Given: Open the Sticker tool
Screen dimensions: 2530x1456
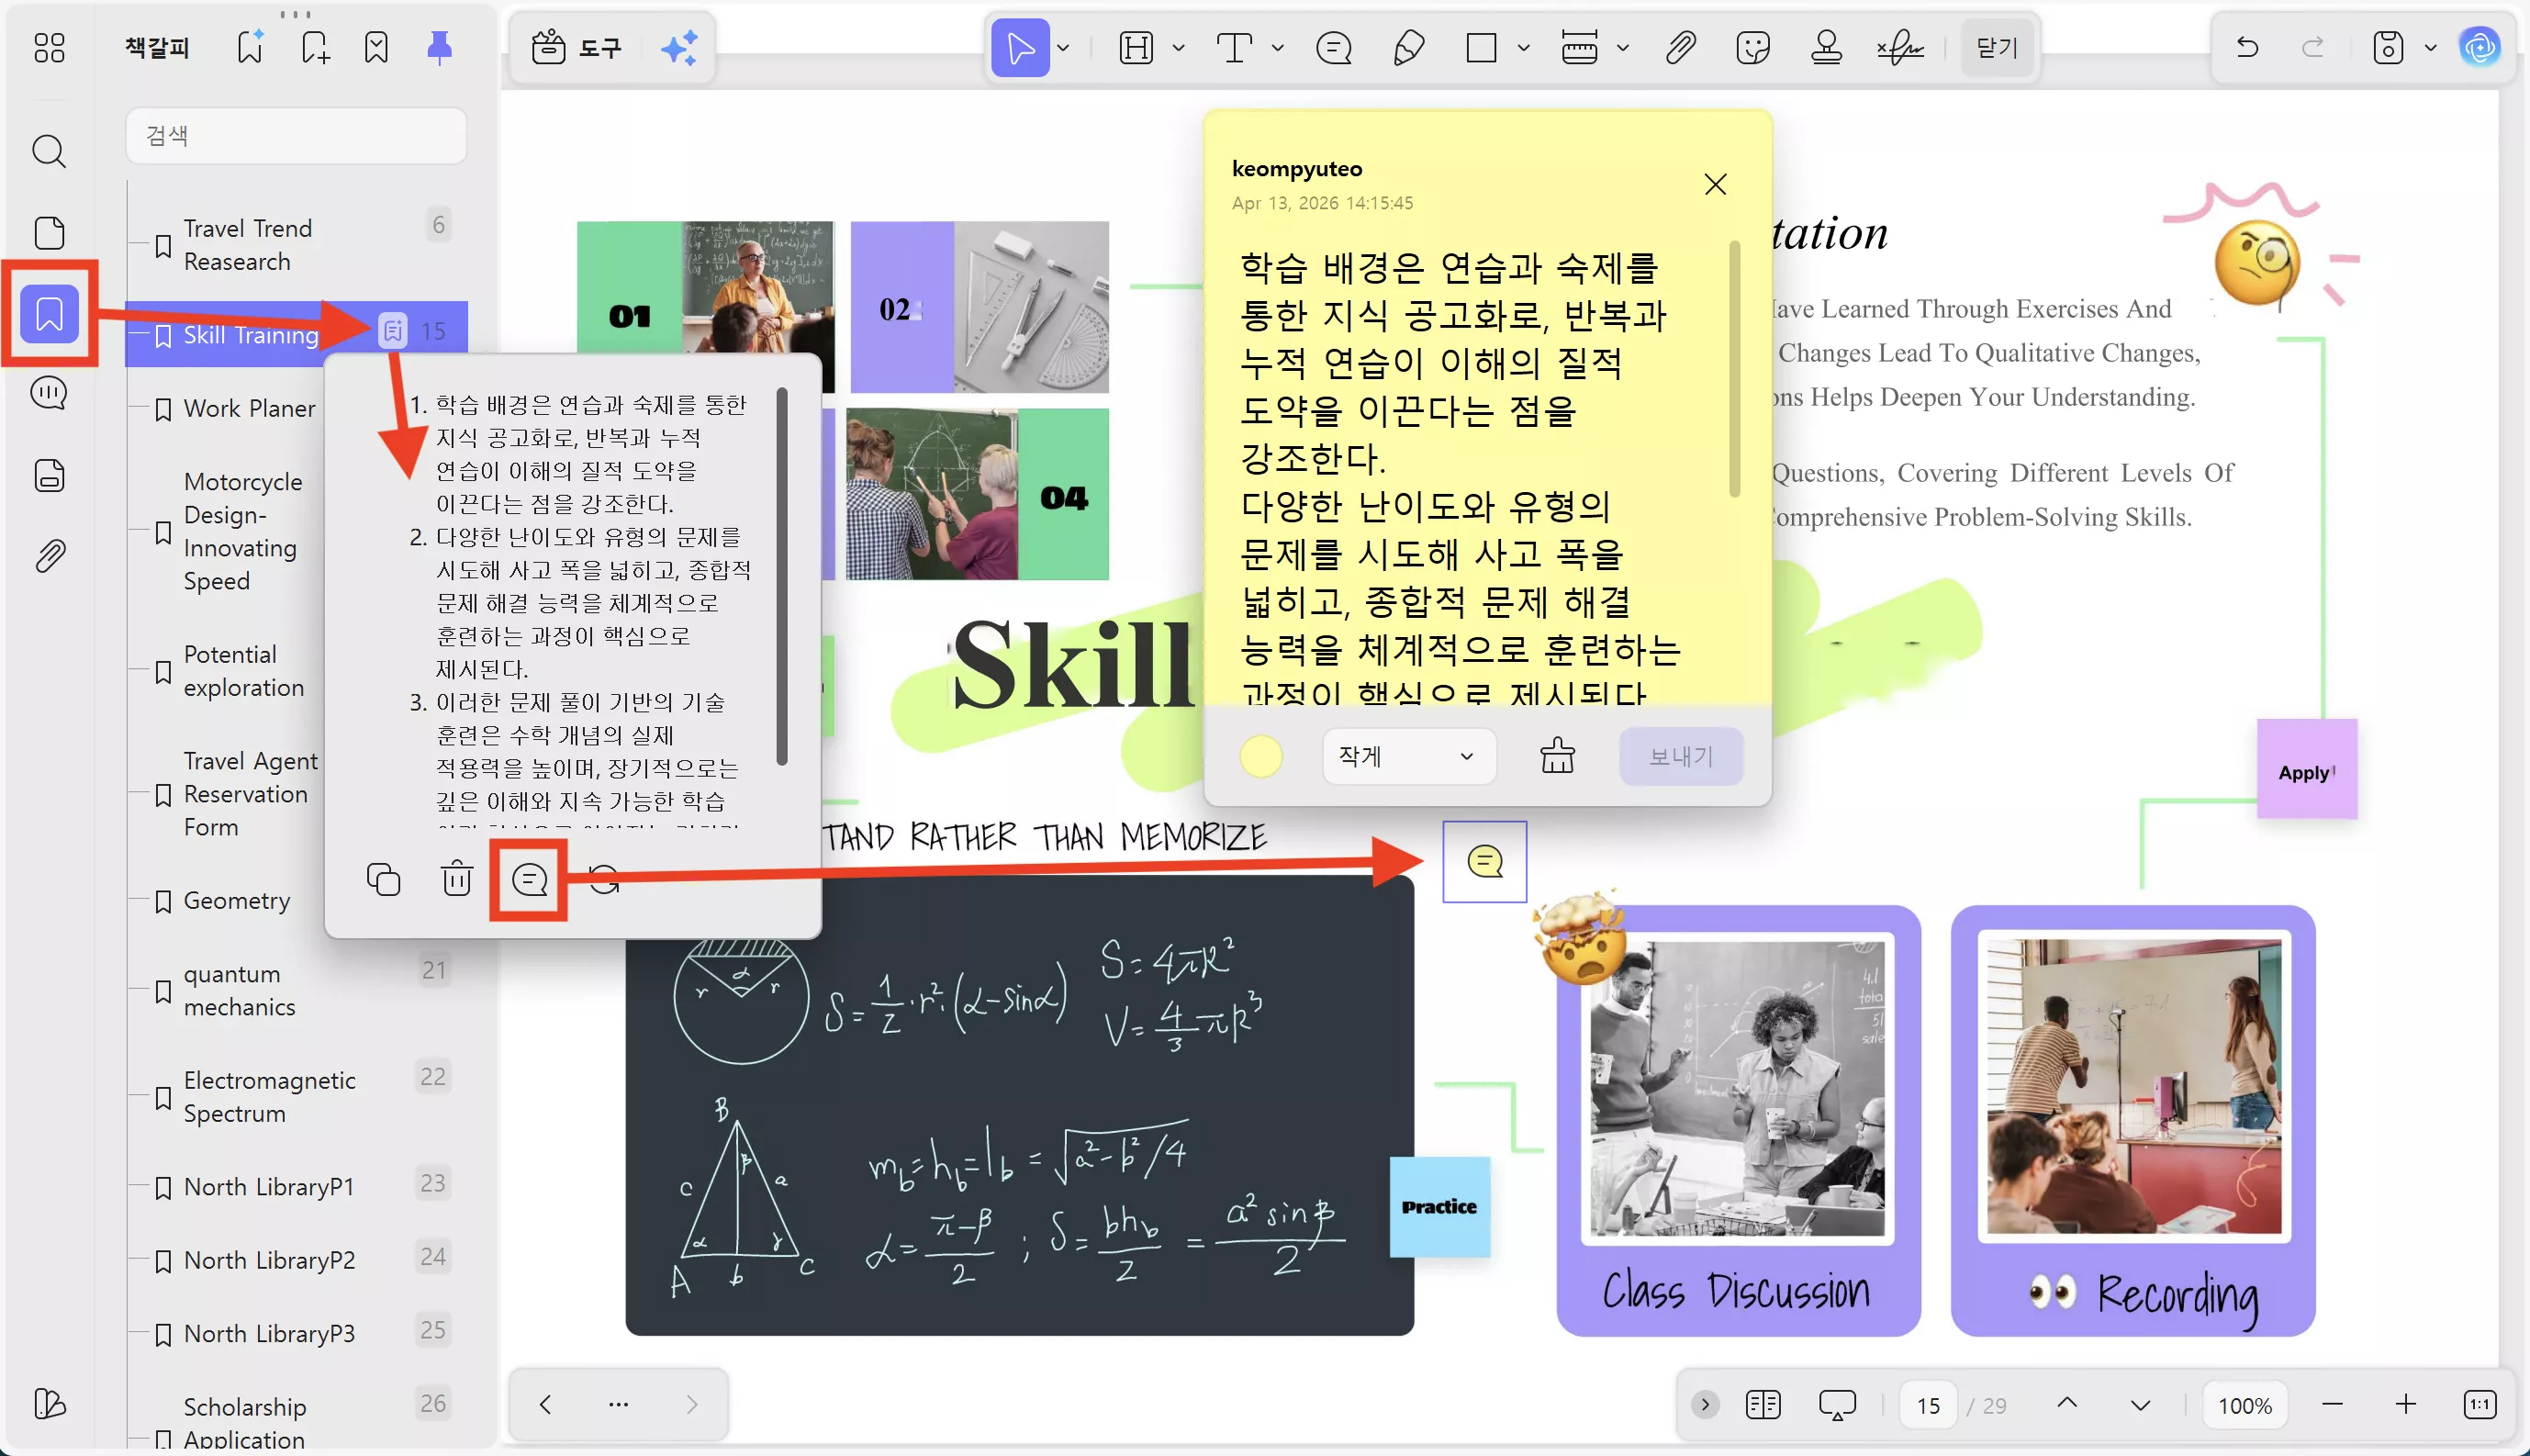Looking at the screenshot, I should 1752,47.
